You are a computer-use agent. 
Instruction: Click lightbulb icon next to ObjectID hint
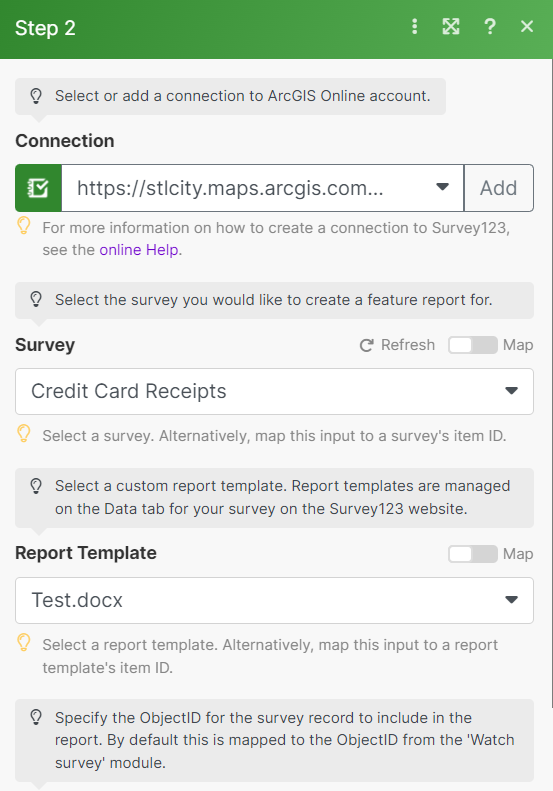point(36,717)
